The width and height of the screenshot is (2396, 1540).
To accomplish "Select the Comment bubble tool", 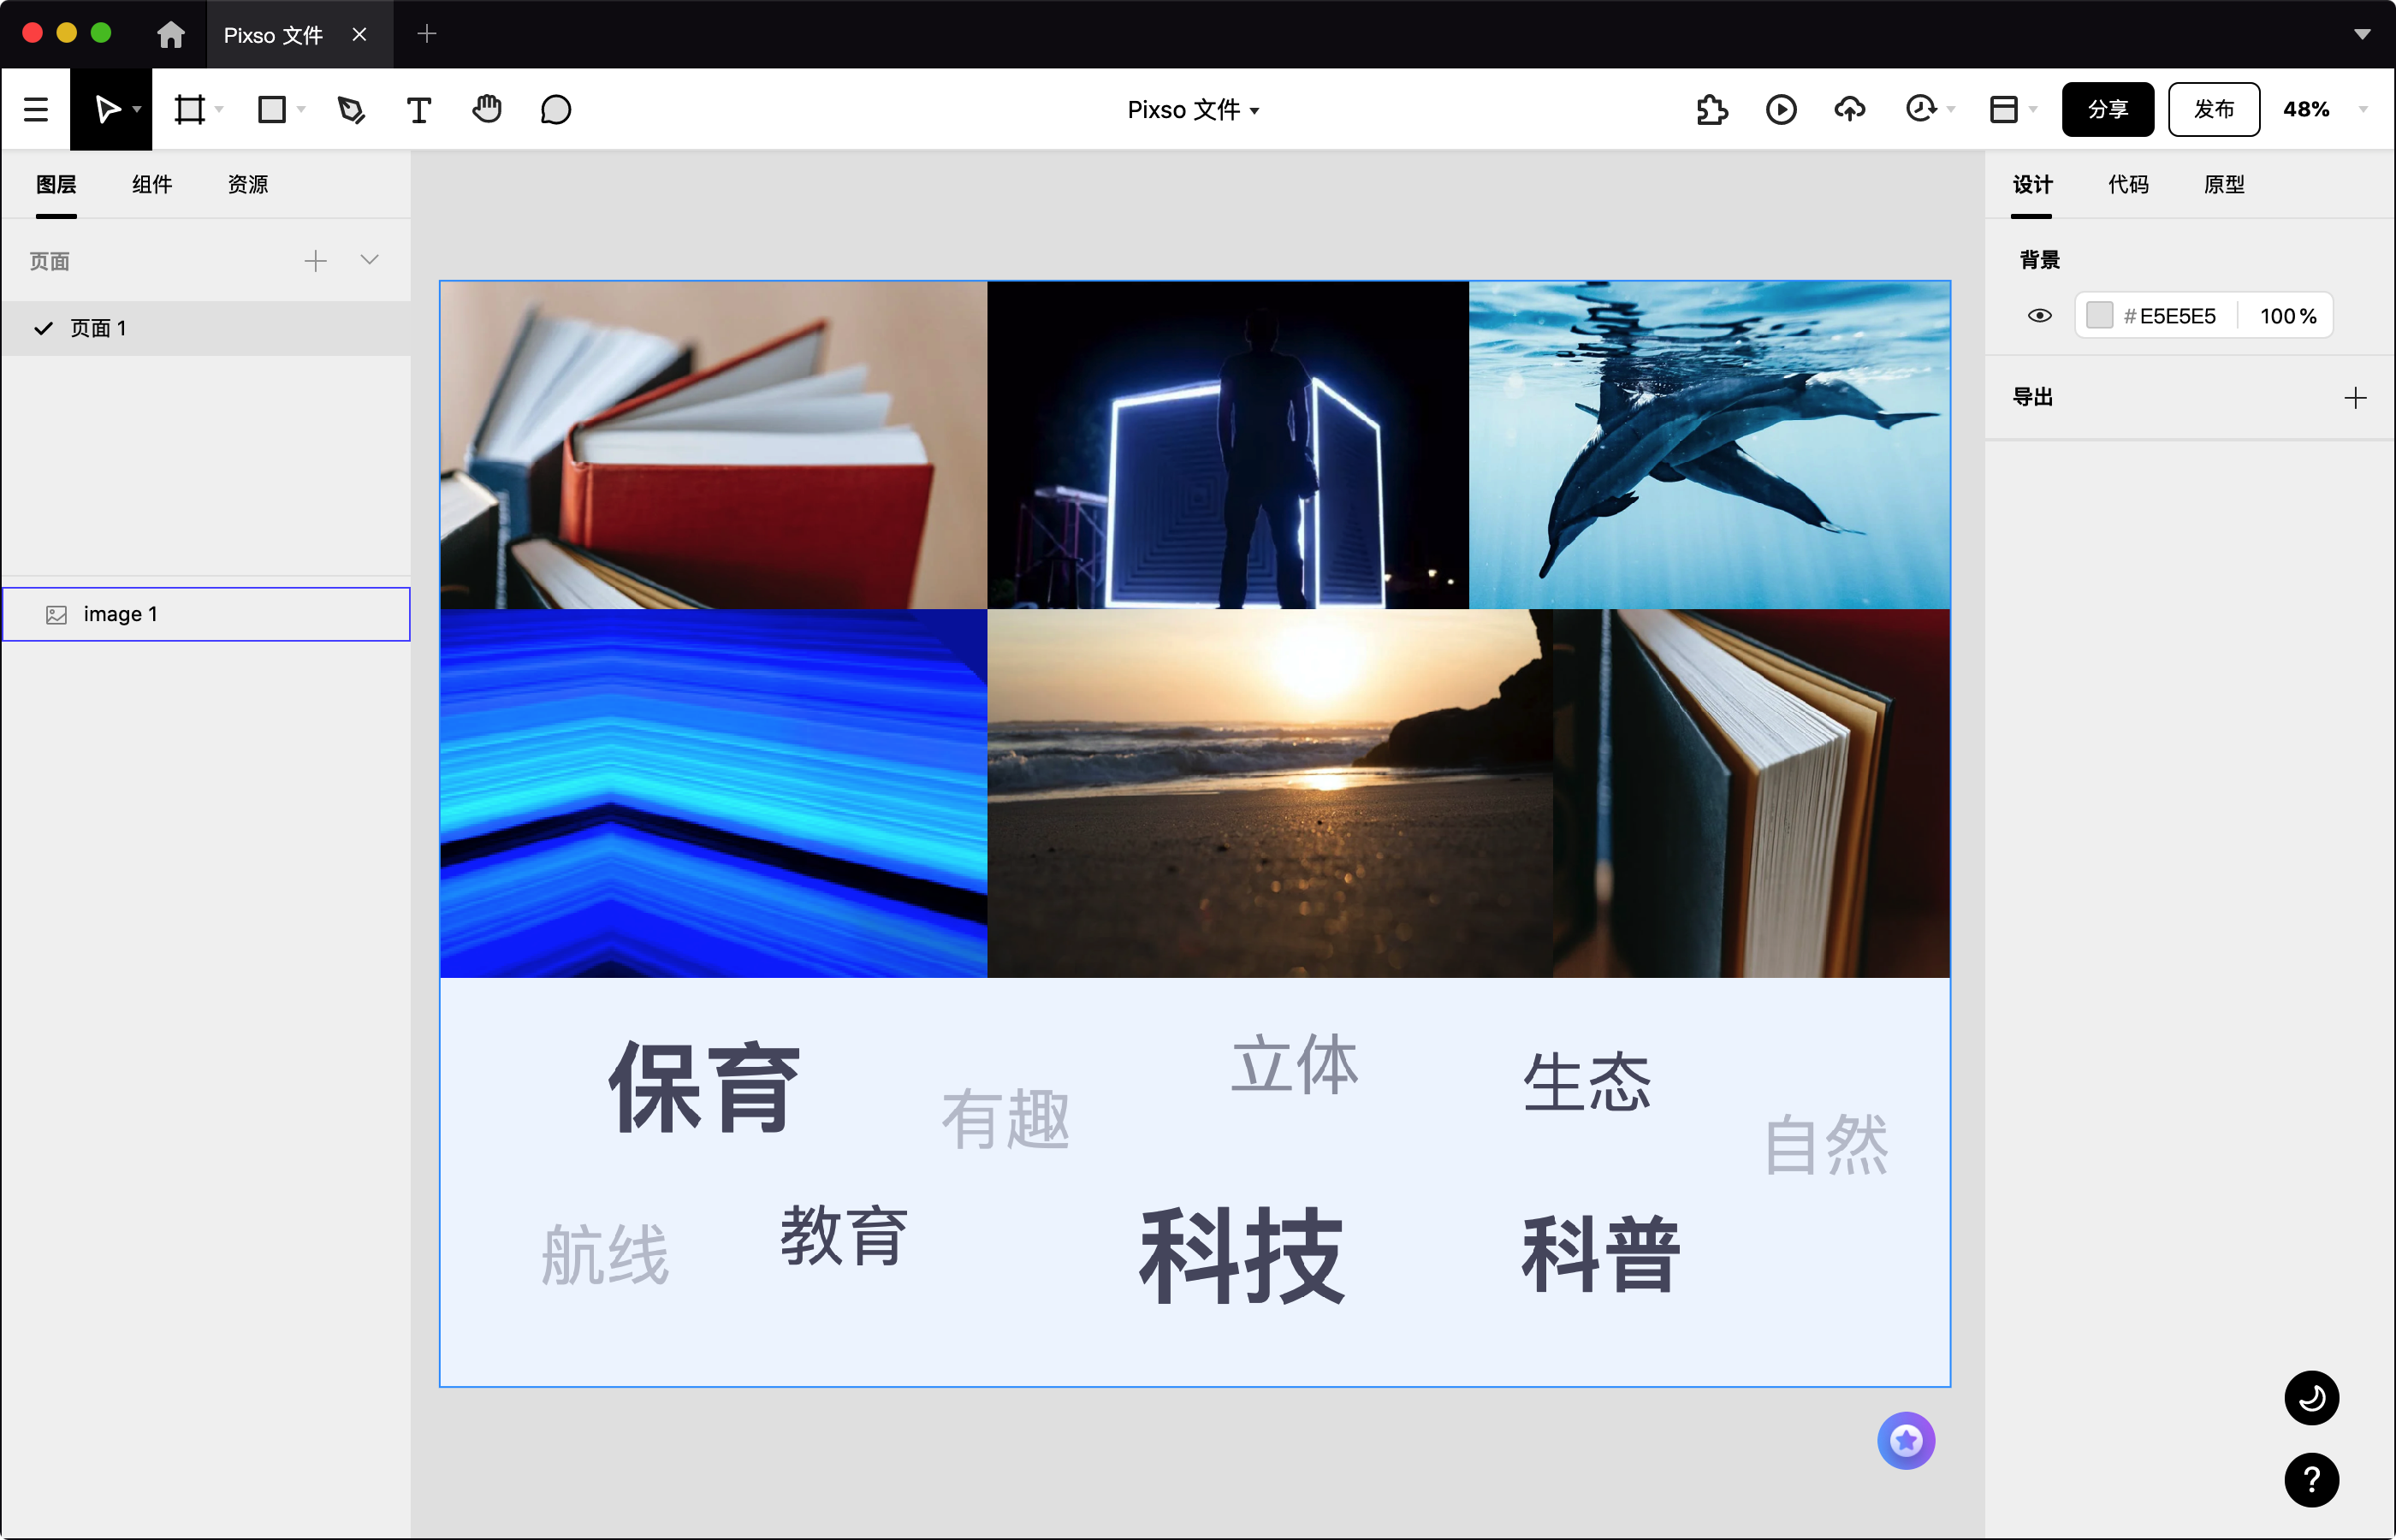I will click(x=556, y=109).
